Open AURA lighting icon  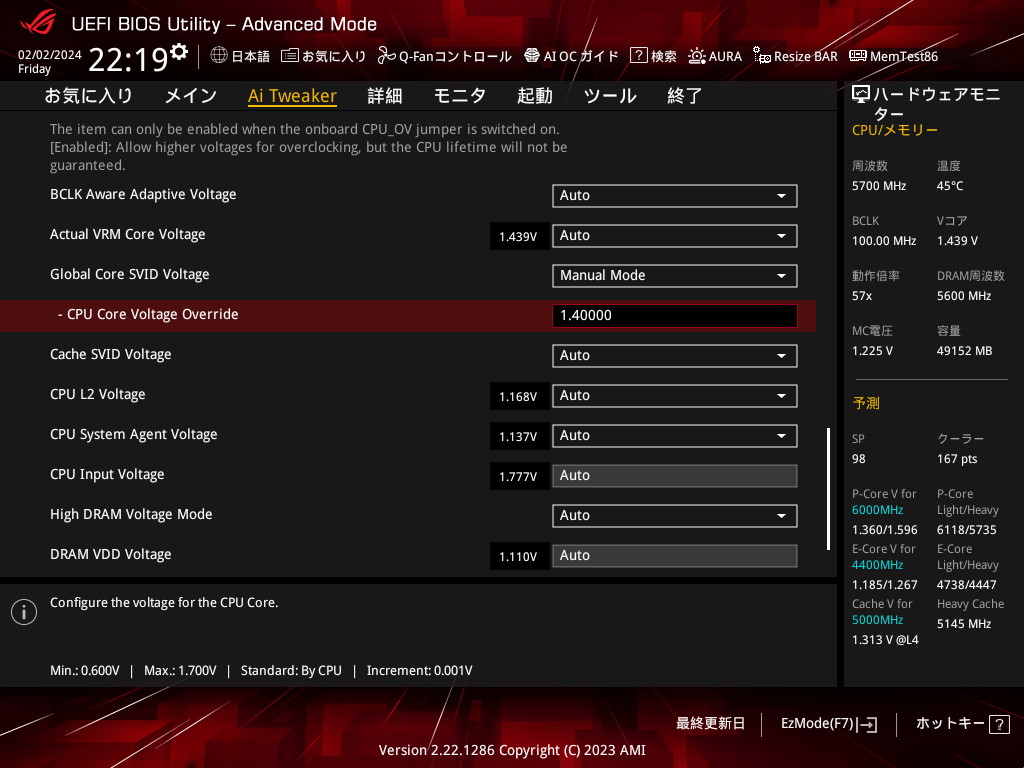coord(697,56)
